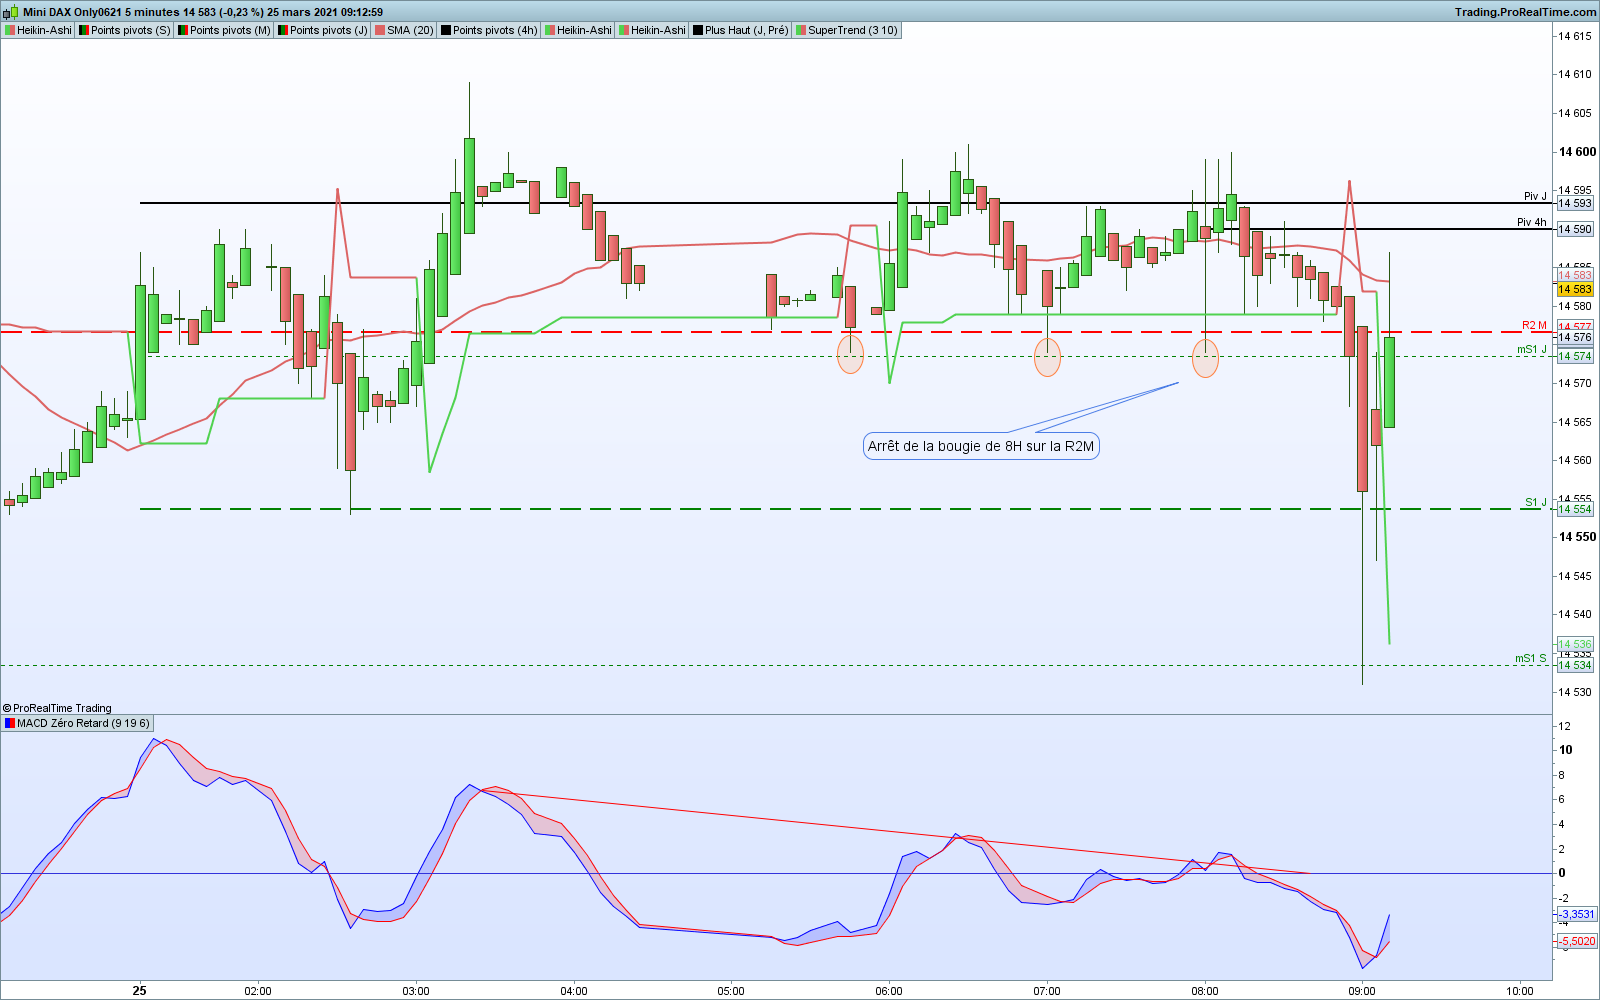1600x1000 pixels.
Task: Select the orange ellipse marker above 07:00
Action: click(1047, 357)
